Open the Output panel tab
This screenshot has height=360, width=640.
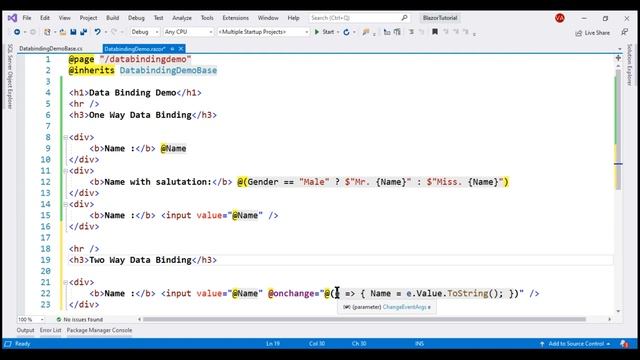coord(25,330)
